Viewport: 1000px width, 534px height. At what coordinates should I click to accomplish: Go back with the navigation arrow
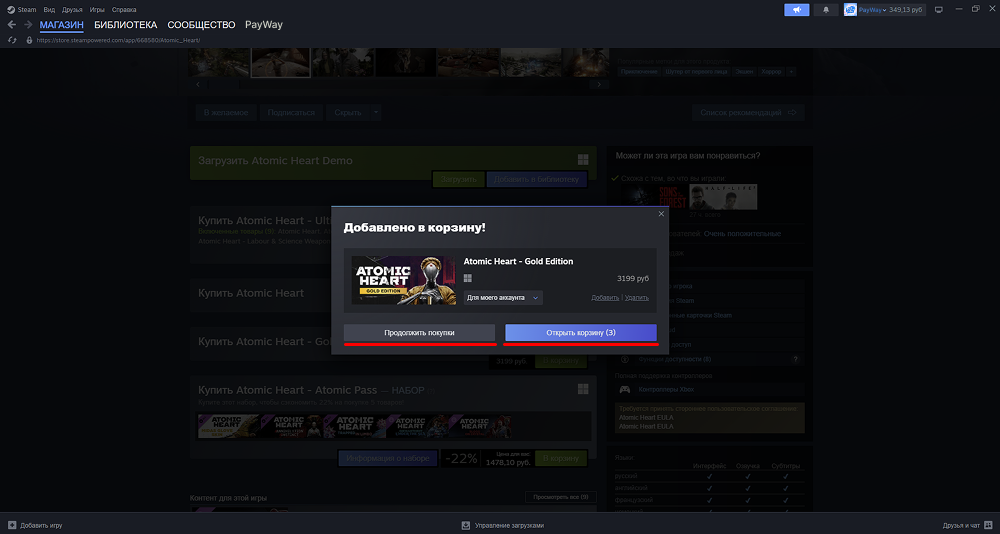(11, 25)
